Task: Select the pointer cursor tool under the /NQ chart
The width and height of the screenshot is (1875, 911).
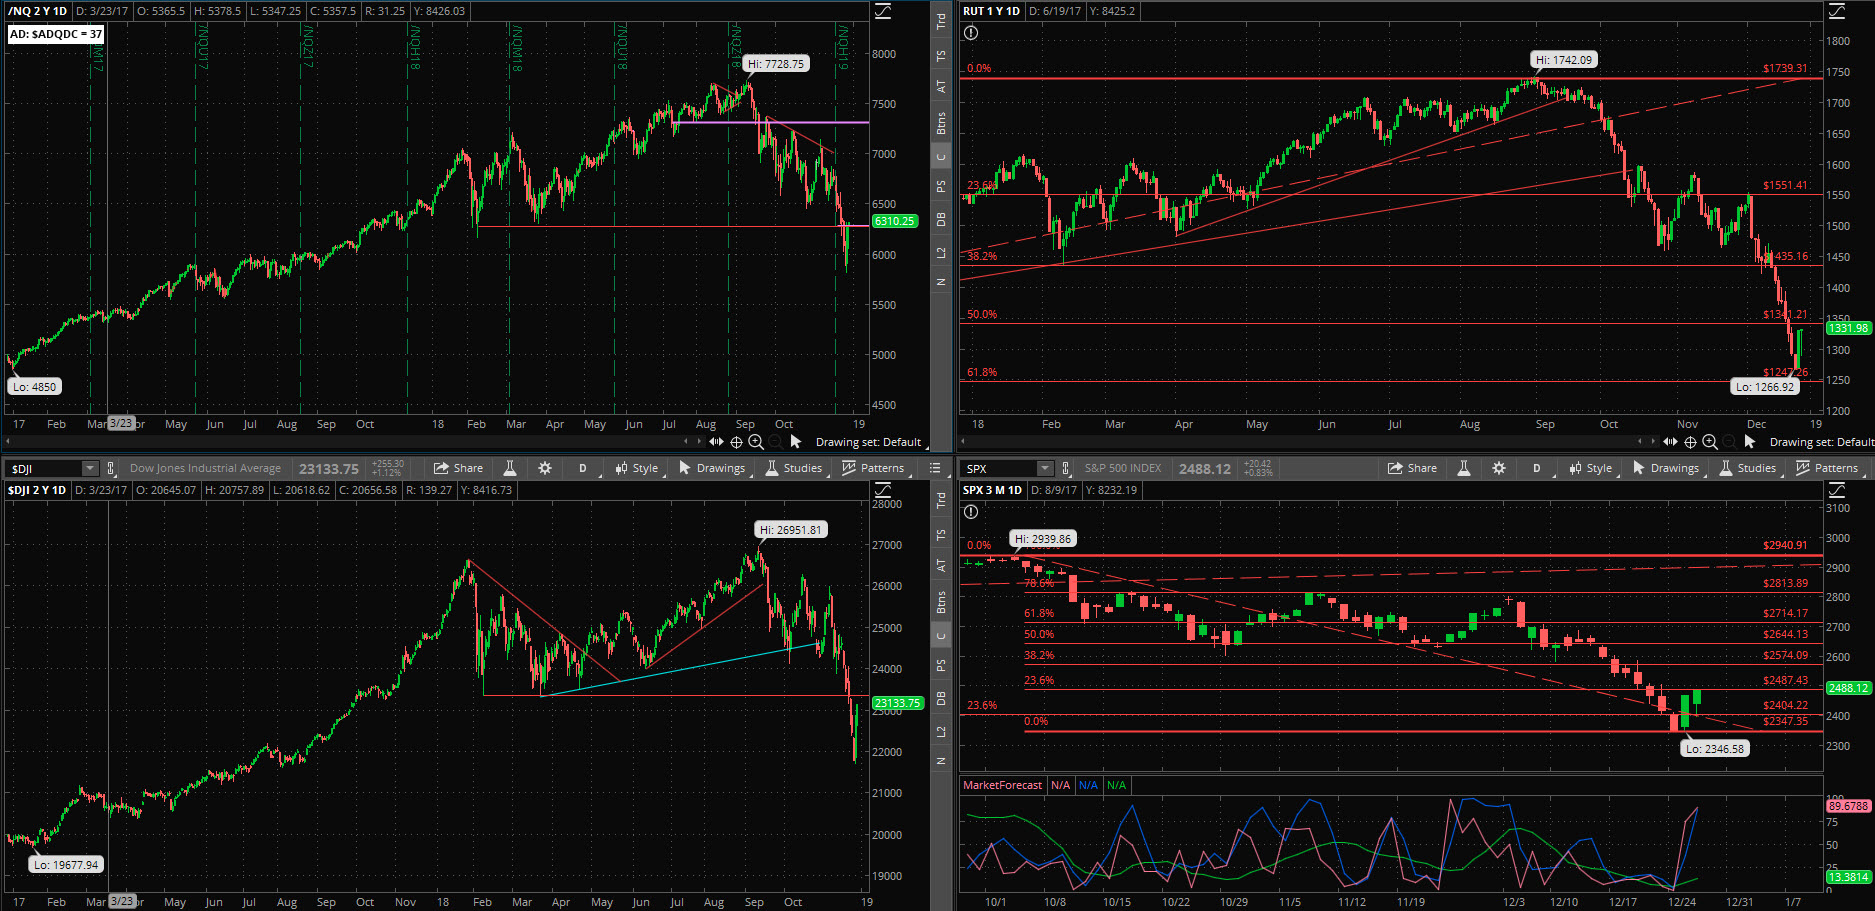Action: [796, 441]
